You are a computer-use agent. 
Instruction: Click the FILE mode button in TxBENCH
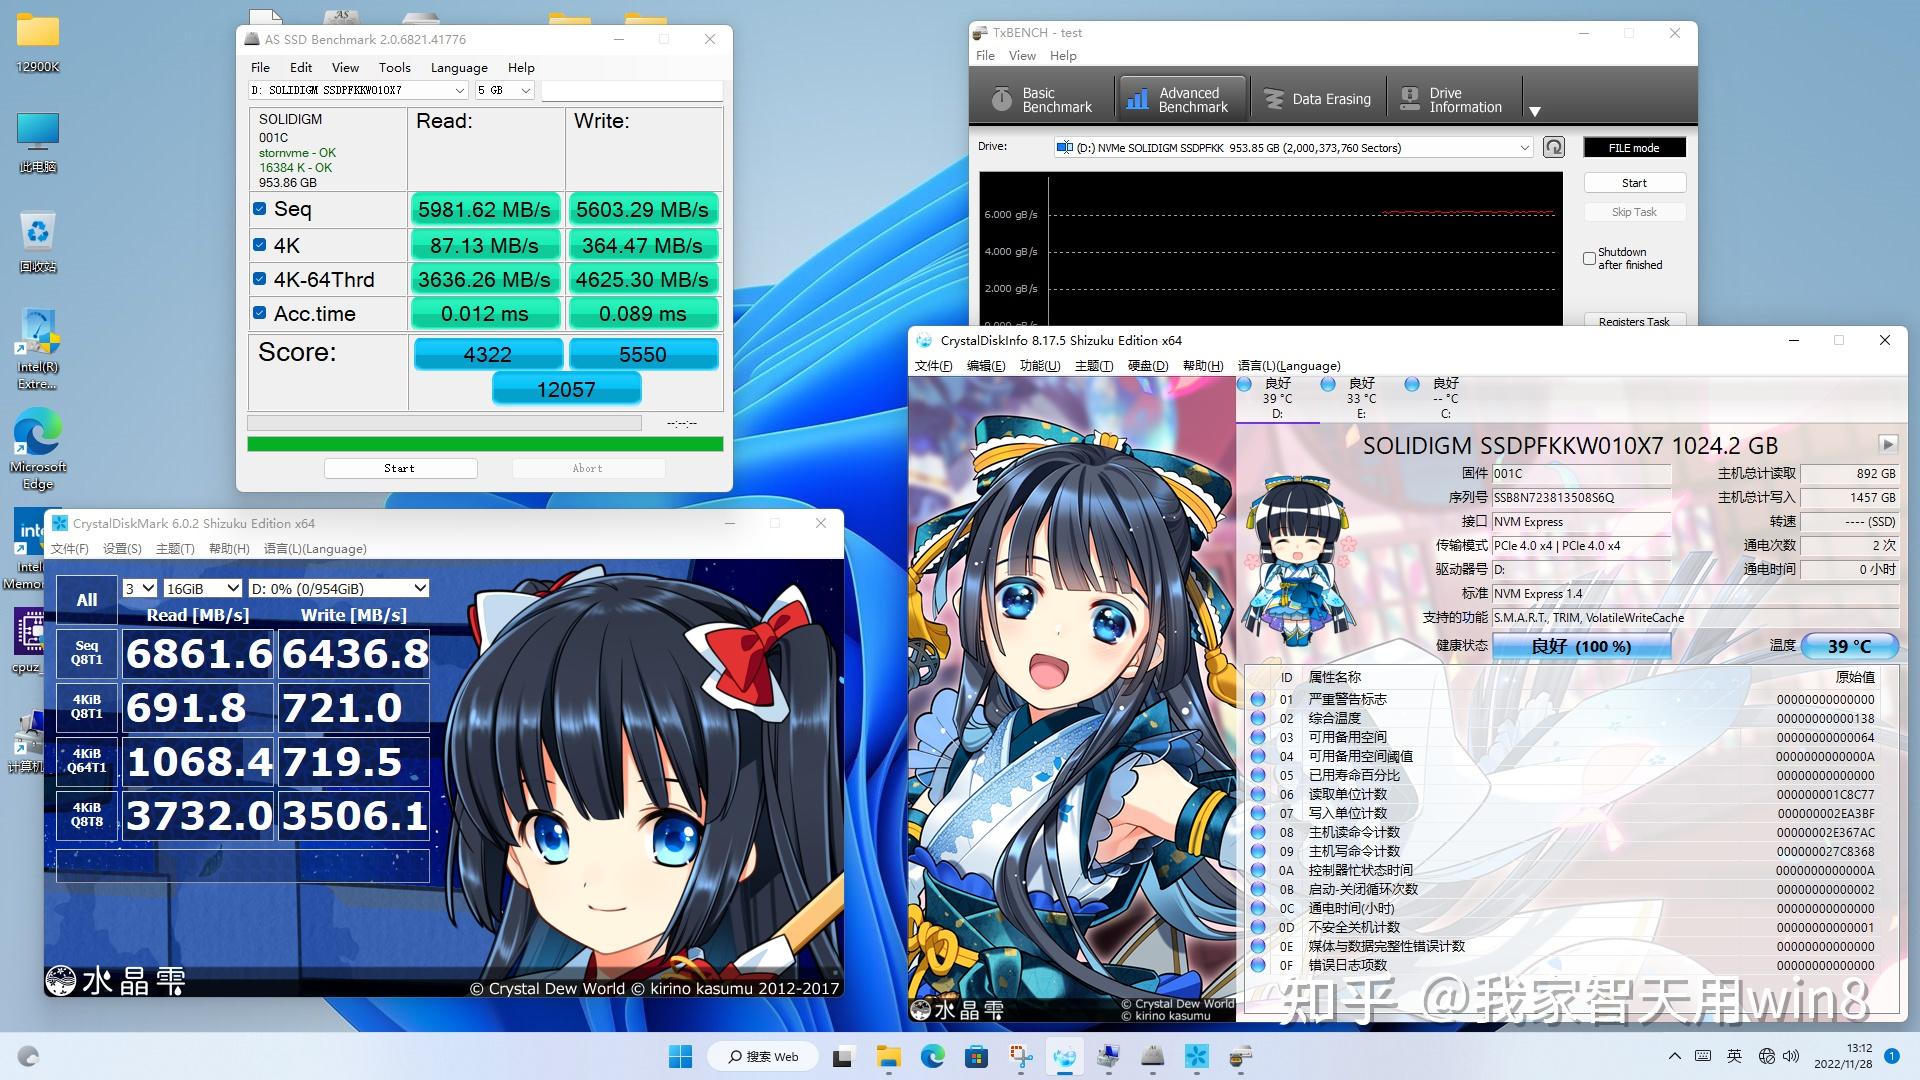[x=1634, y=146]
